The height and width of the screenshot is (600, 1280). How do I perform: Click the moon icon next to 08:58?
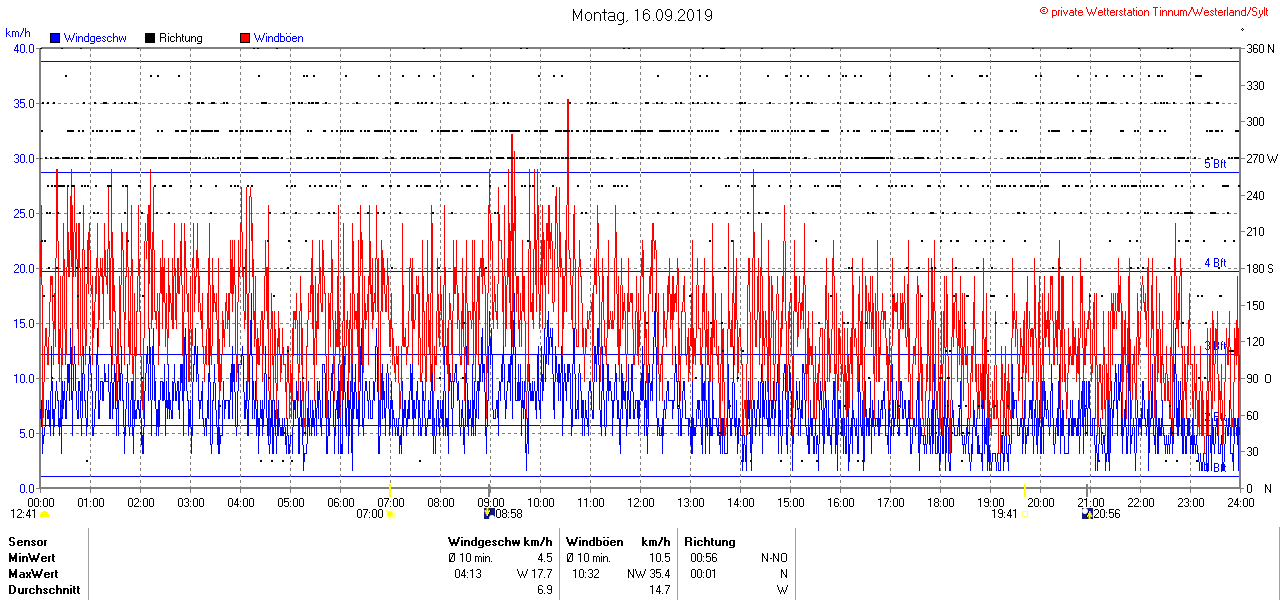click(x=489, y=514)
